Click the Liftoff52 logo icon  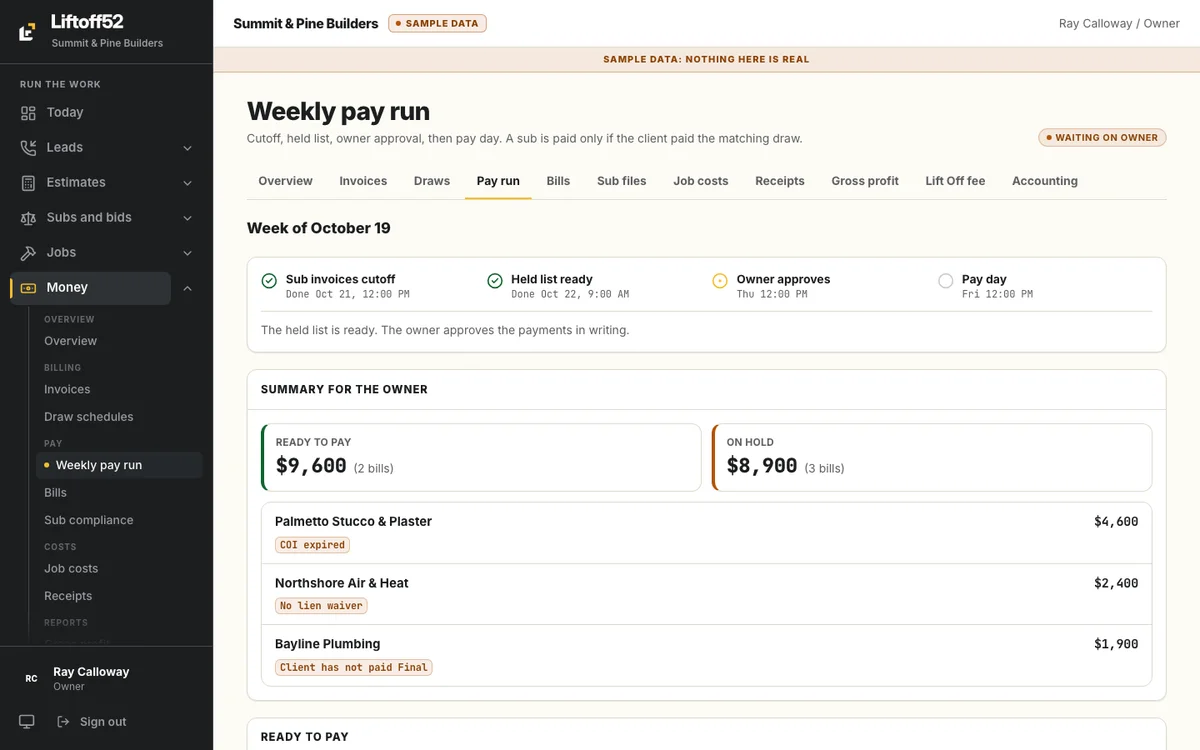pos(28,32)
